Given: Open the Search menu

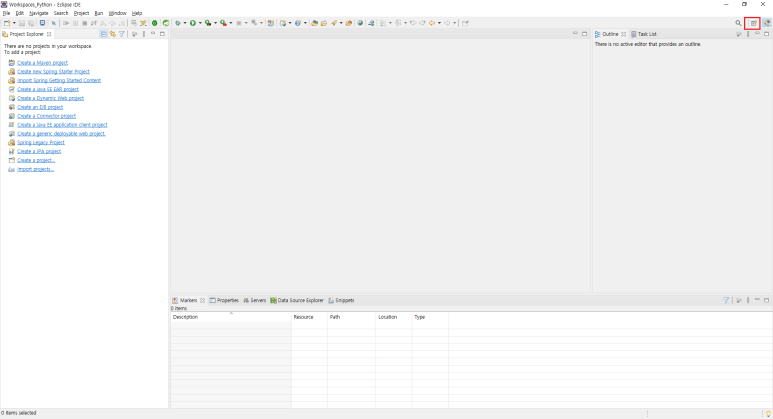Looking at the screenshot, I should (61, 13).
